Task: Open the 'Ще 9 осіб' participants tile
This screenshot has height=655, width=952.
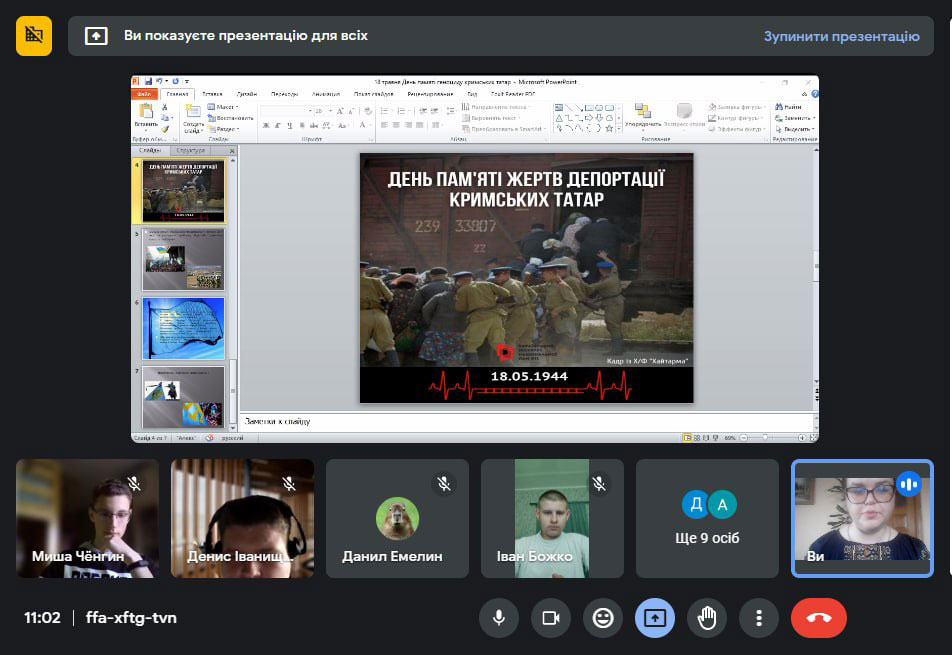Action: click(707, 518)
